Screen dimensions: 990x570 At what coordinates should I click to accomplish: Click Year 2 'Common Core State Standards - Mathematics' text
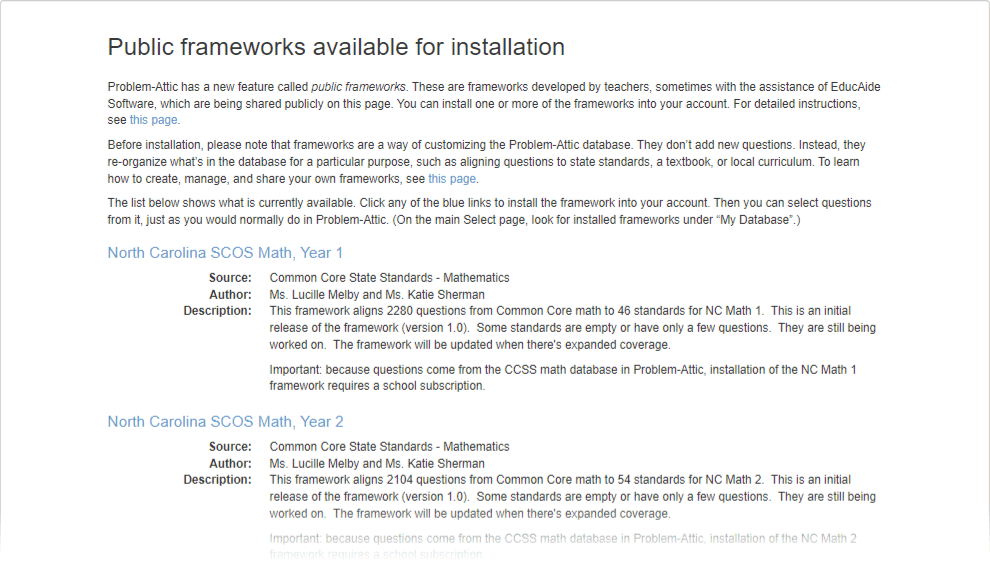pos(389,447)
